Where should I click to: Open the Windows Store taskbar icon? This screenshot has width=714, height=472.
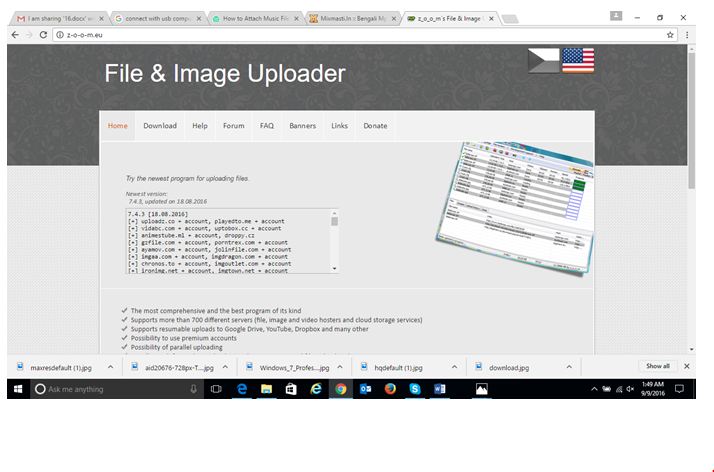coord(291,389)
